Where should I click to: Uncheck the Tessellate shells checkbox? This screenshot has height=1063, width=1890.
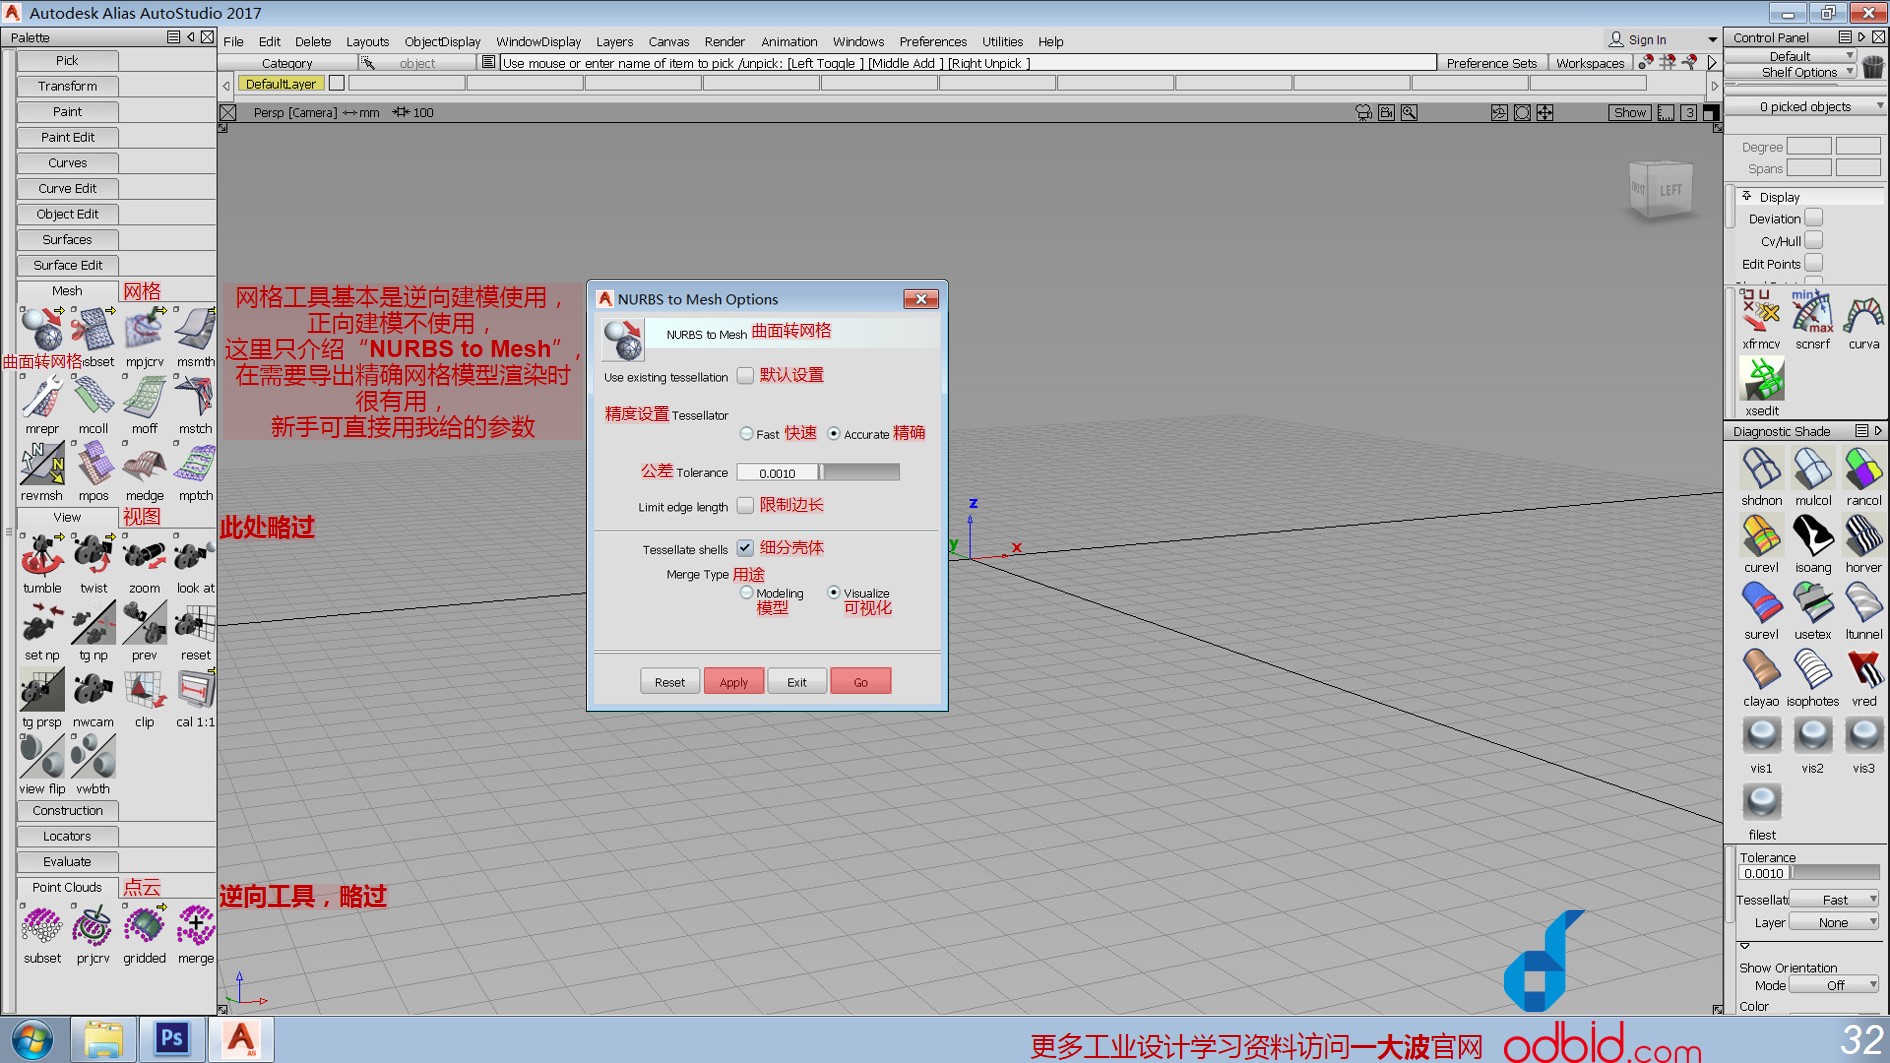[x=745, y=548]
